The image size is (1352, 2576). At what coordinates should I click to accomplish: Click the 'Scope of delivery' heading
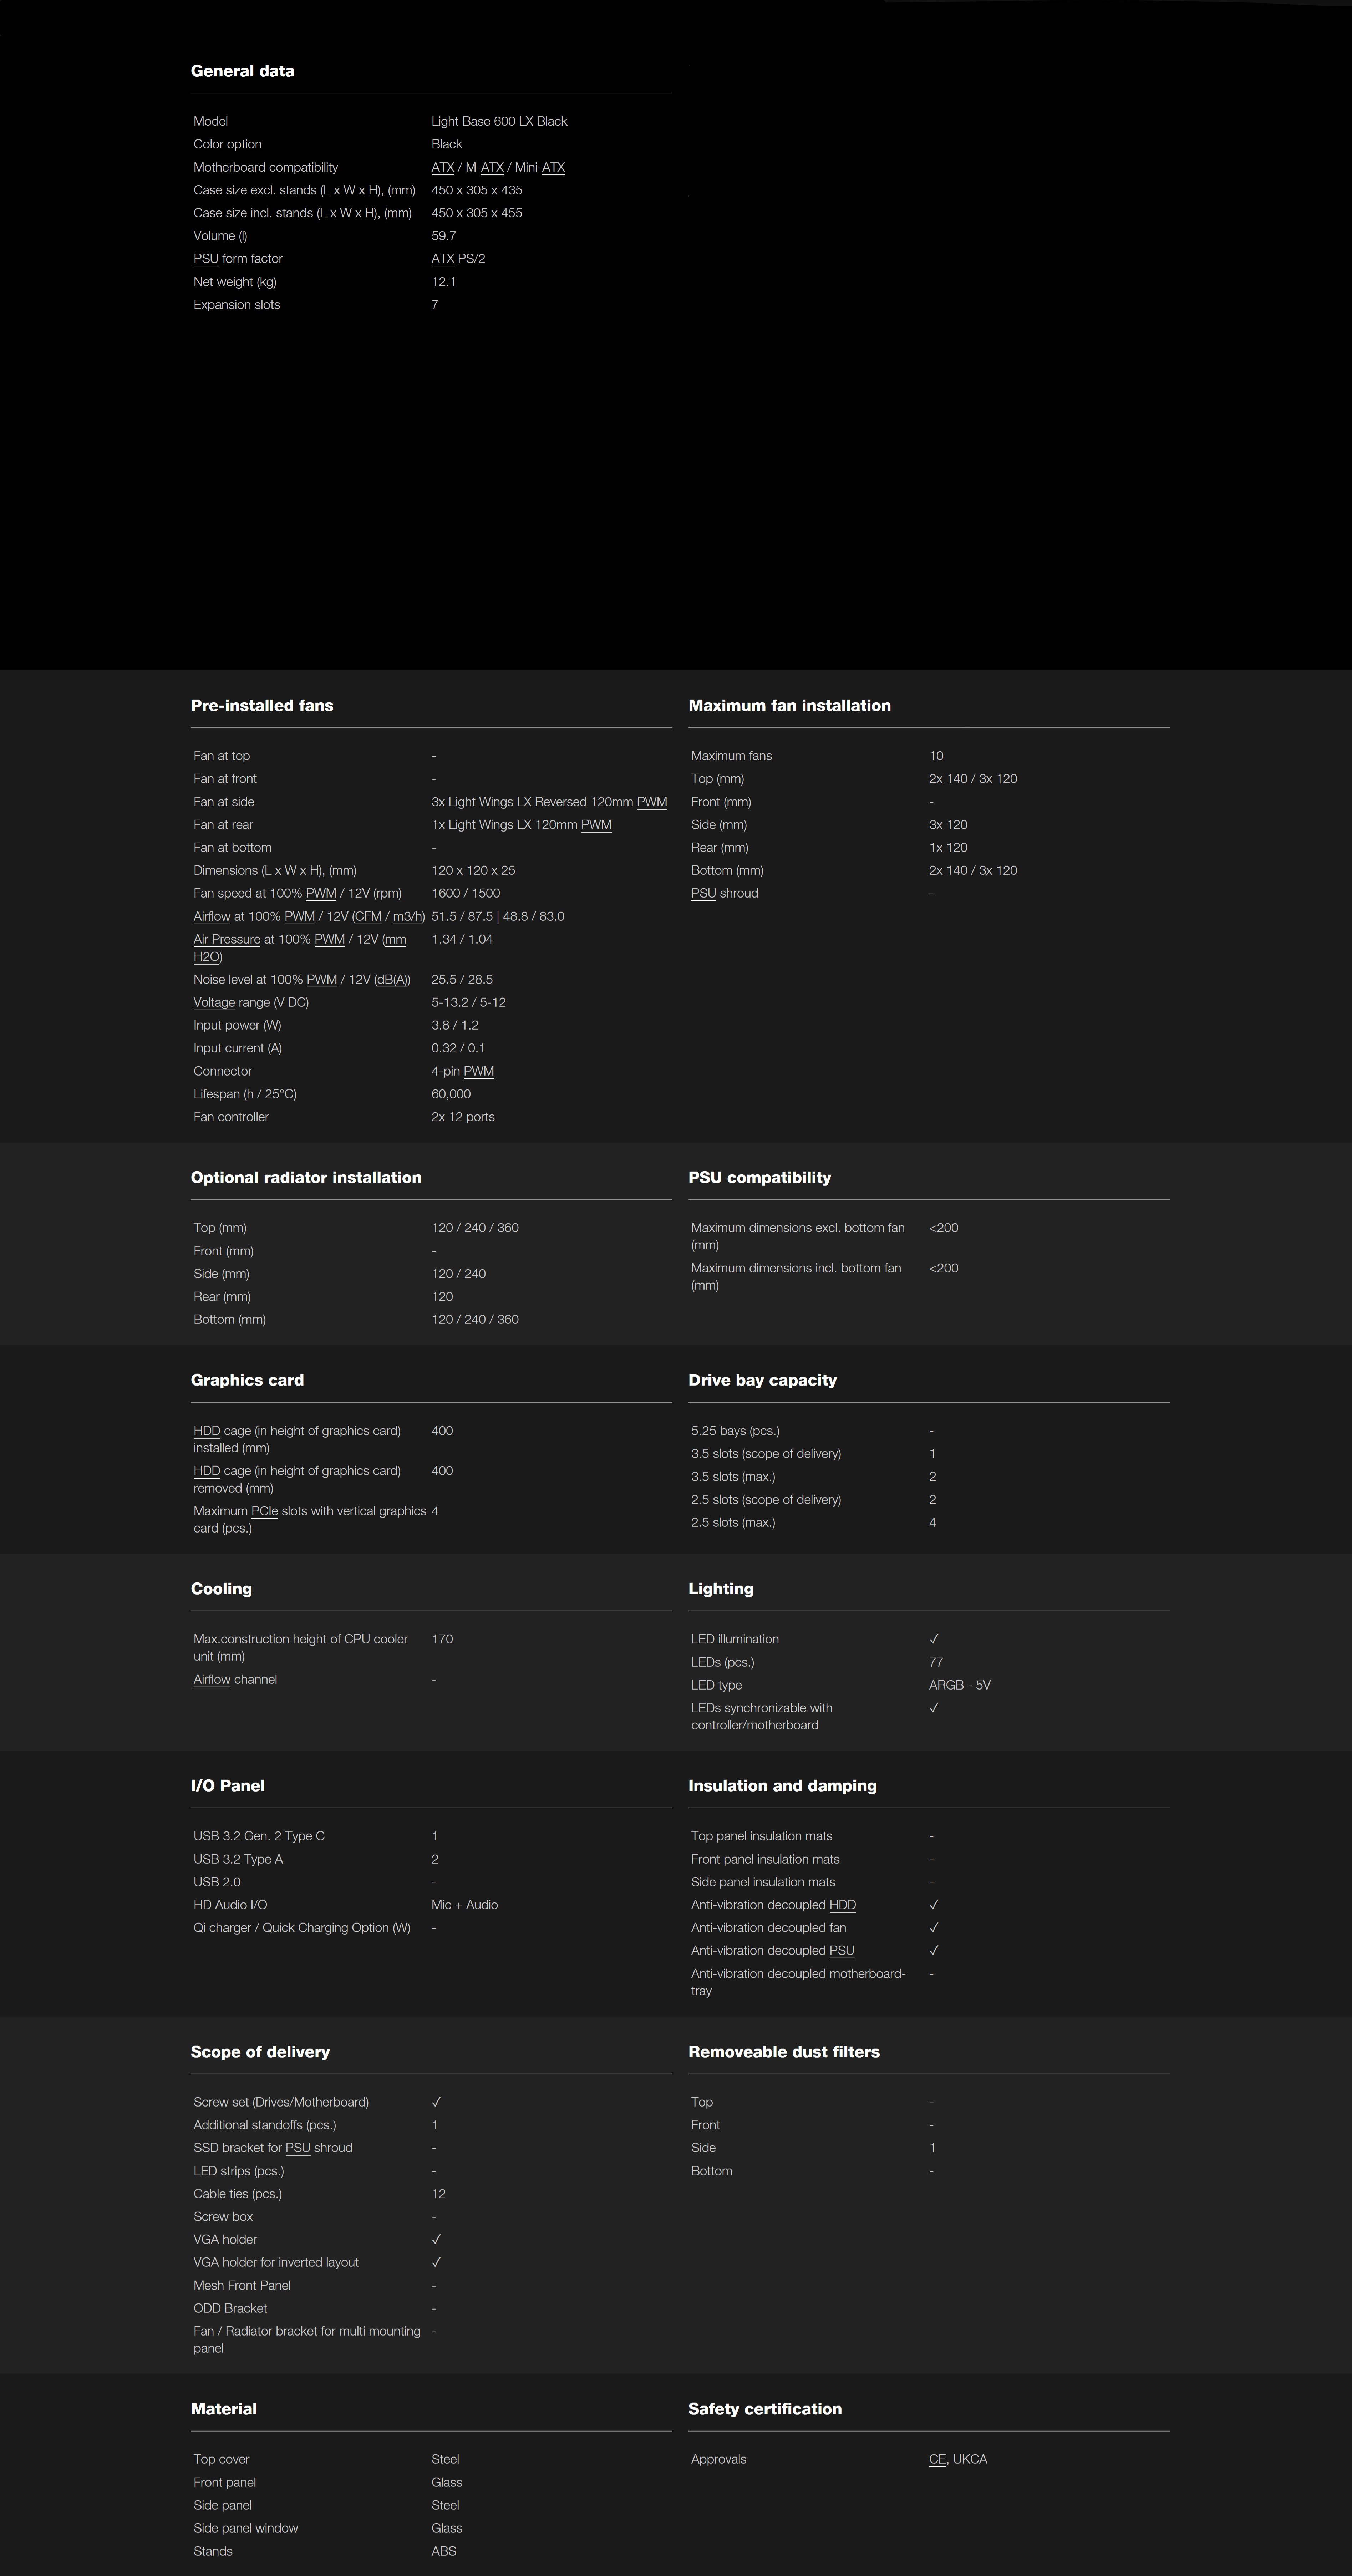(x=260, y=2052)
